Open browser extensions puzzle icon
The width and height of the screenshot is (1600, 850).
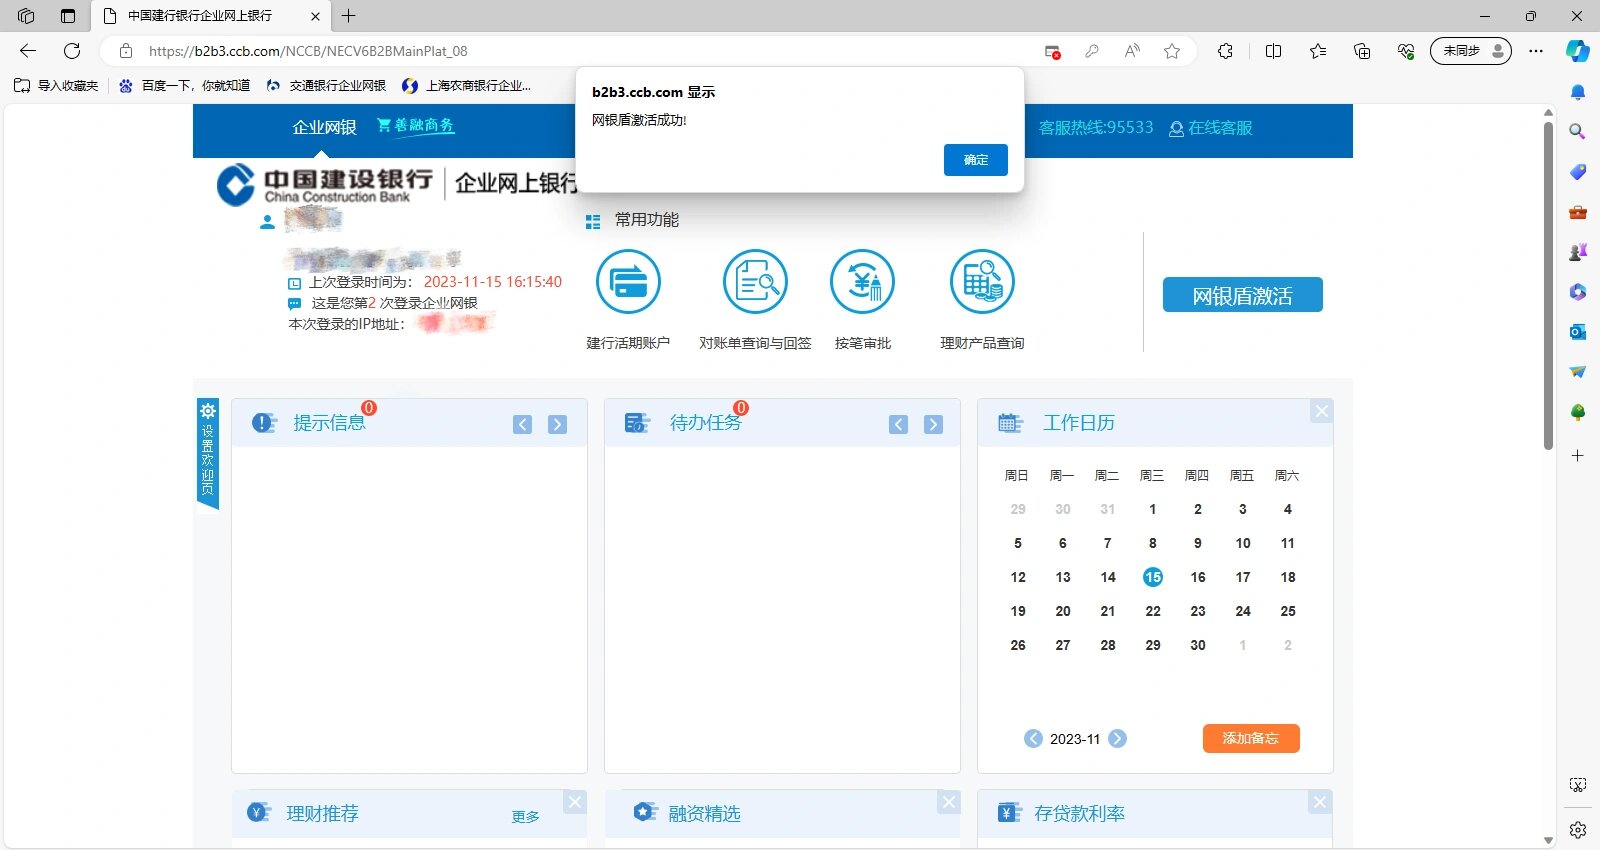tap(1225, 51)
